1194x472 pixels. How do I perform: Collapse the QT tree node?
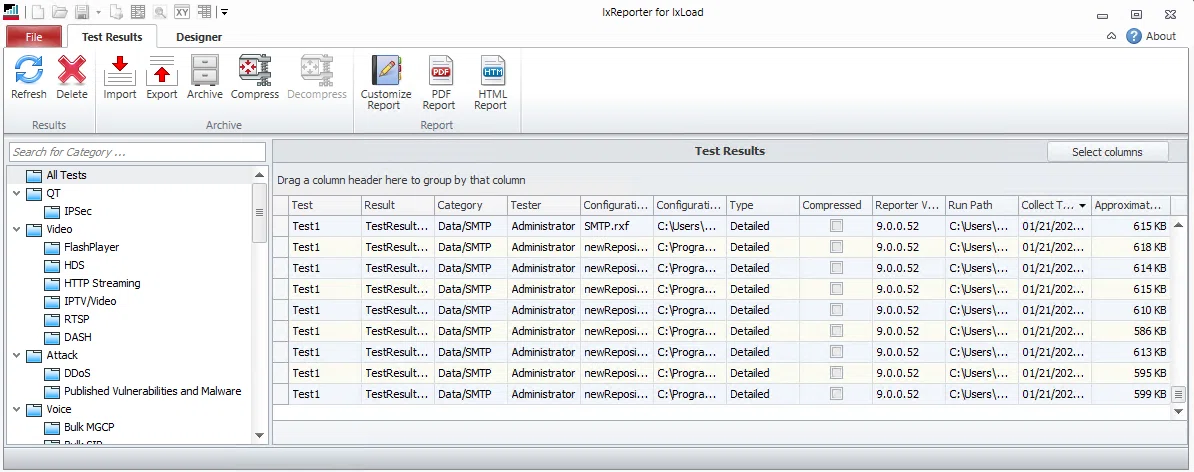click(17, 193)
